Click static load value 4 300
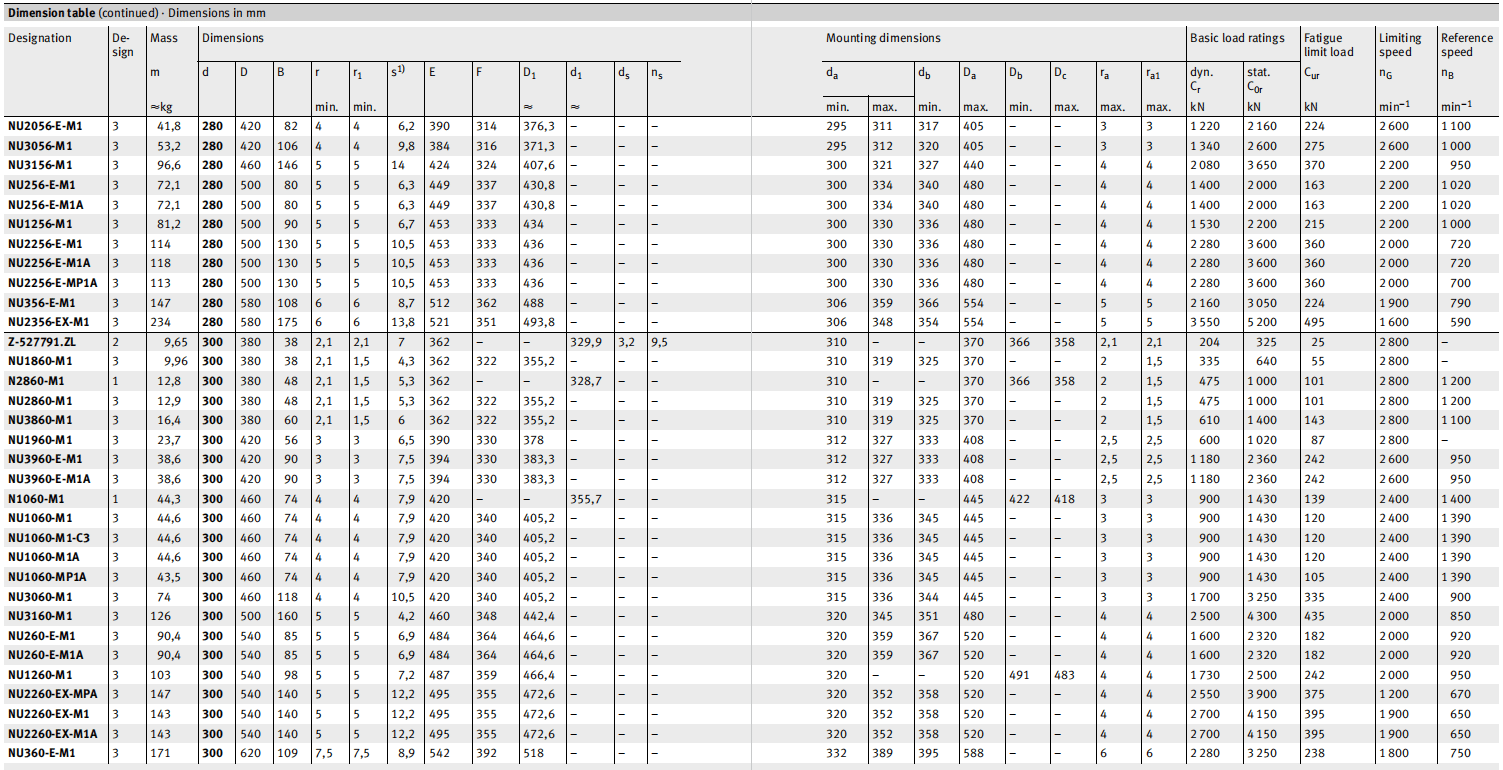Viewport: 1503px width, 770px height. click(x=1262, y=616)
